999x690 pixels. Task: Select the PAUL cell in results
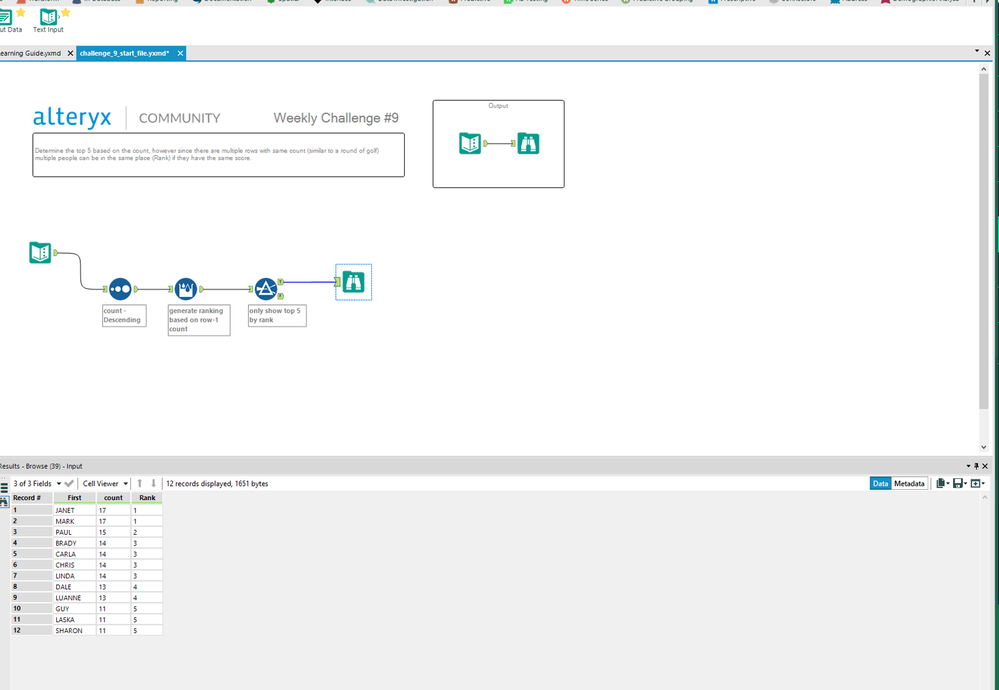point(75,532)
